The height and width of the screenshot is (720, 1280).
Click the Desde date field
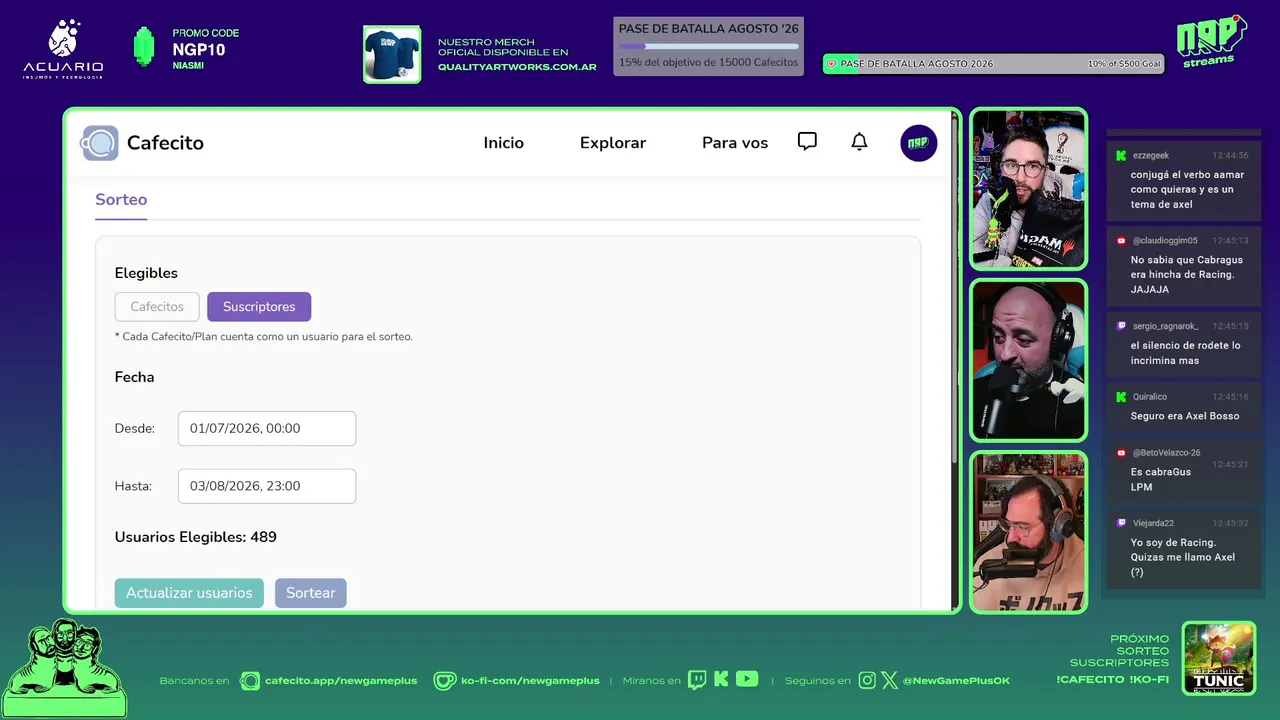point(267,428)
